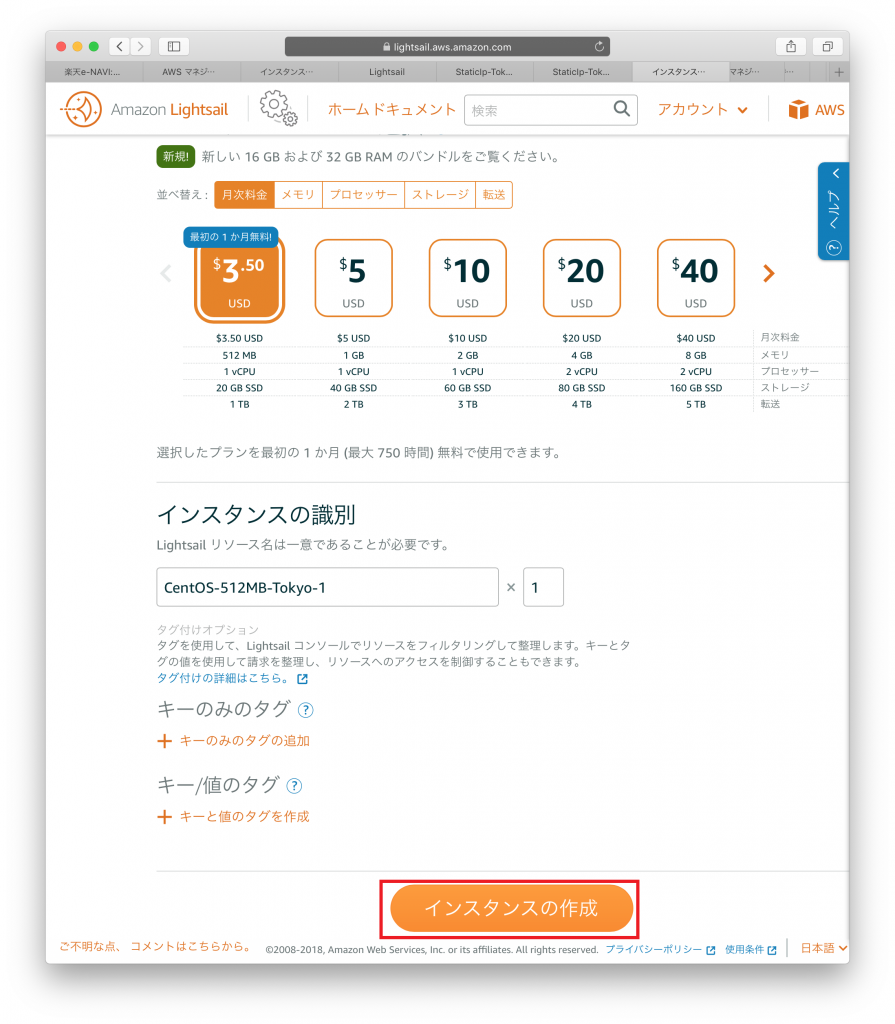Open the 使用条件 footer link
Image resolution: width=895 pixels, height=1024 pixels.
click(744, 950)
